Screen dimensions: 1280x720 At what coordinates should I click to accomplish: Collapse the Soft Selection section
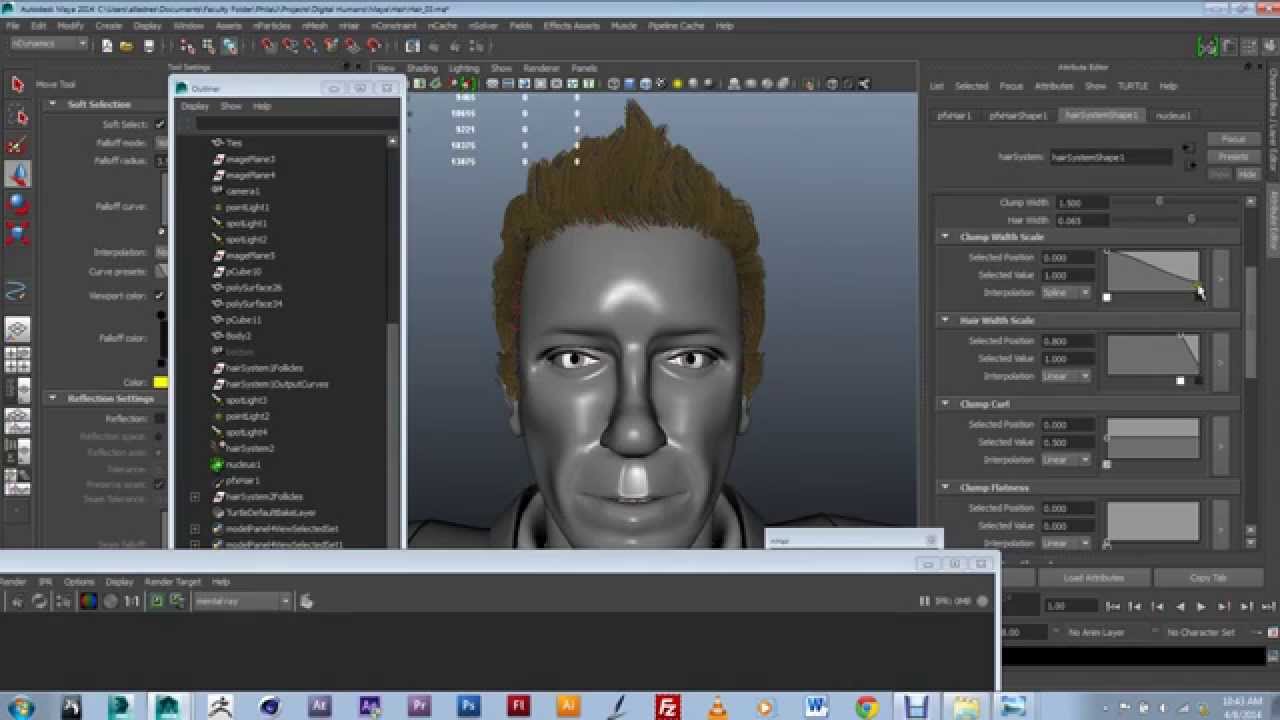[53, 104]
